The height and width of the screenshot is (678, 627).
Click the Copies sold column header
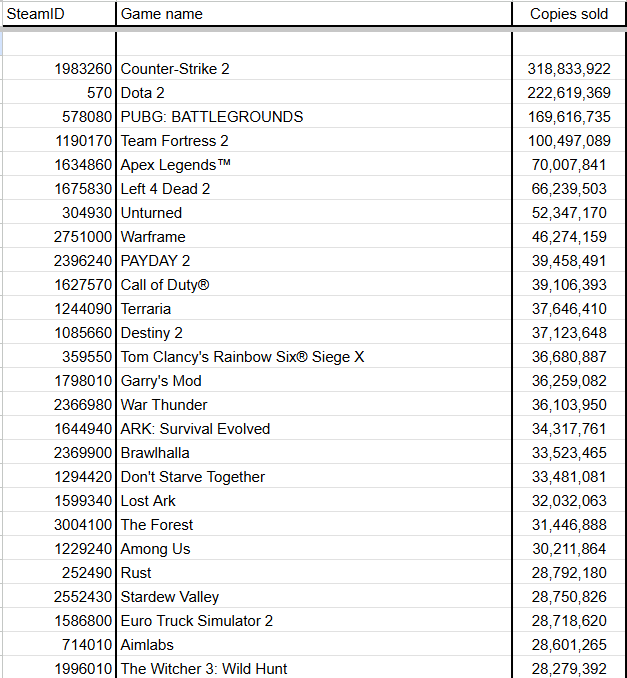tap(568, 14)
